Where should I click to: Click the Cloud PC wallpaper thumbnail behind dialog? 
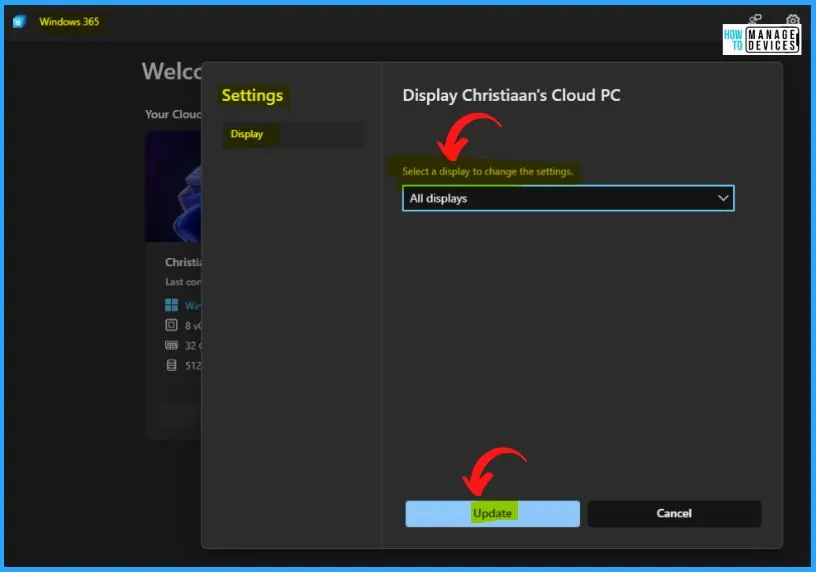click(x=173, y=186)
